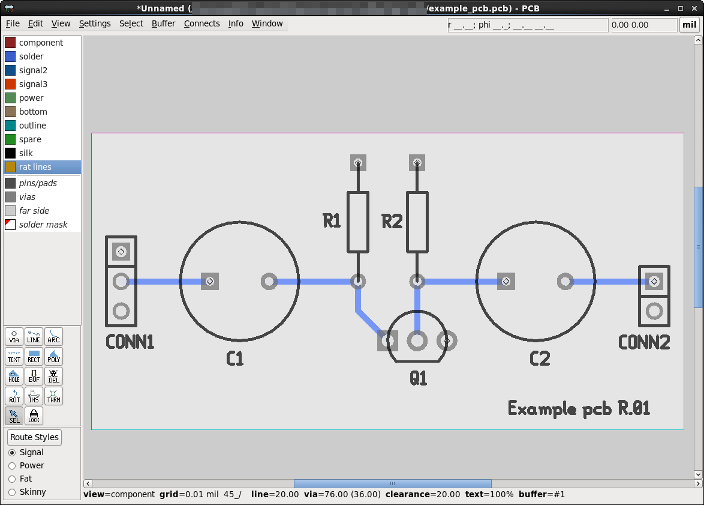The image size is (704, 505).
Task: Toggle visibility of outline layer
Action: tap(10, 126)
